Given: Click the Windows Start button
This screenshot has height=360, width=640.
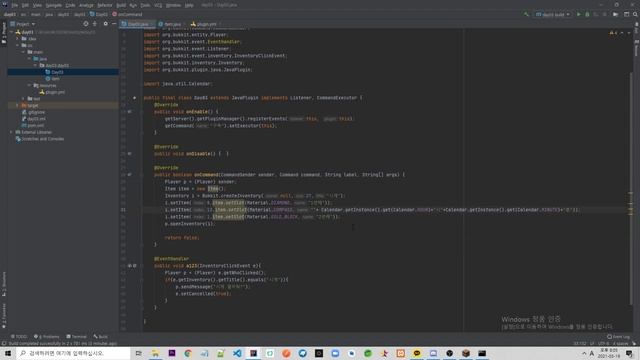Looking at the screenshot, I should [x=8, y=353].
